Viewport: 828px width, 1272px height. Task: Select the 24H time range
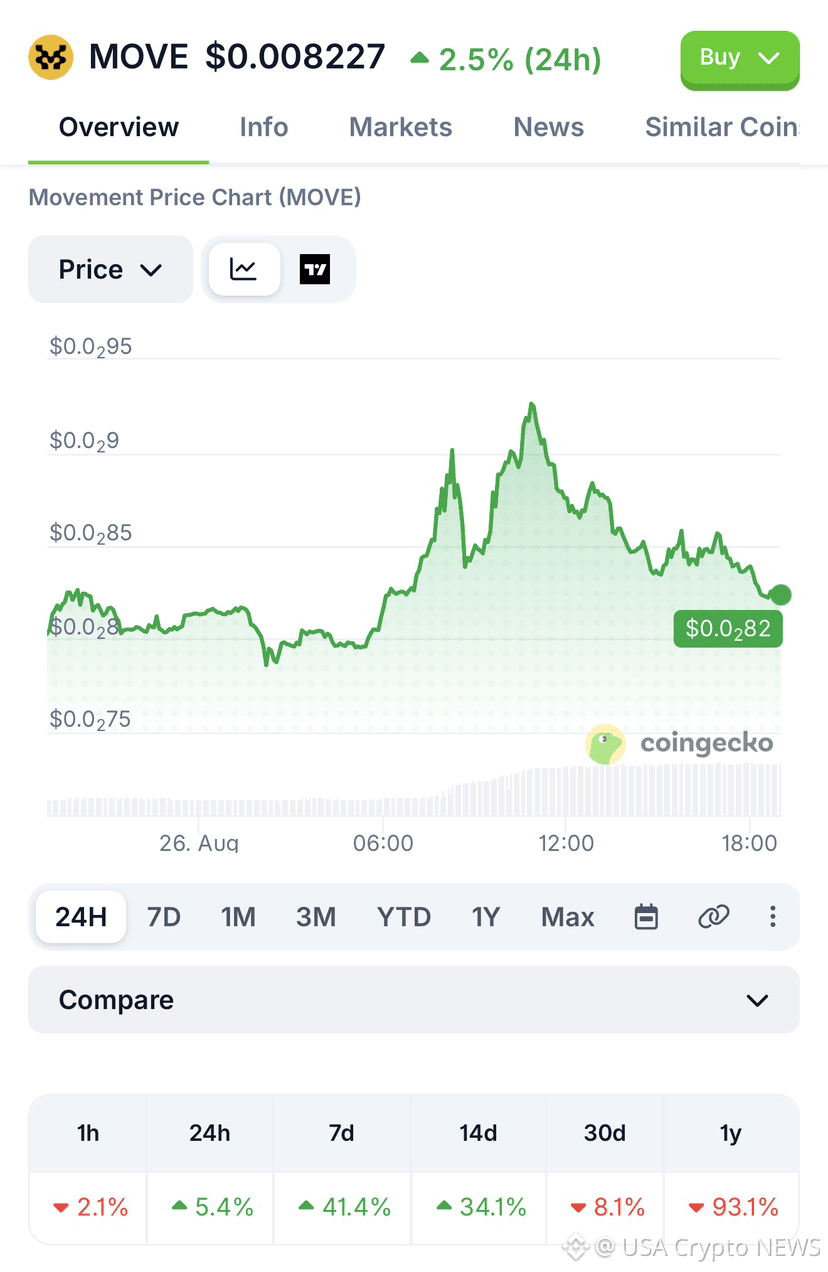tap(81, 917)
